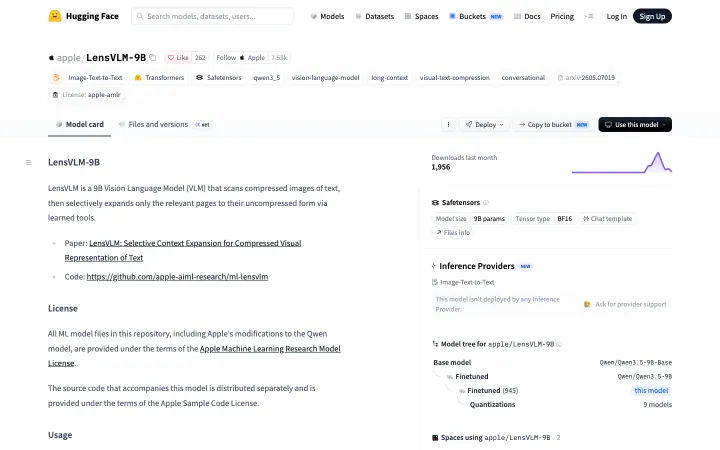Expand the Deploy dropdown
This screenshot has height=450, width=720.
tap(484, 124)
